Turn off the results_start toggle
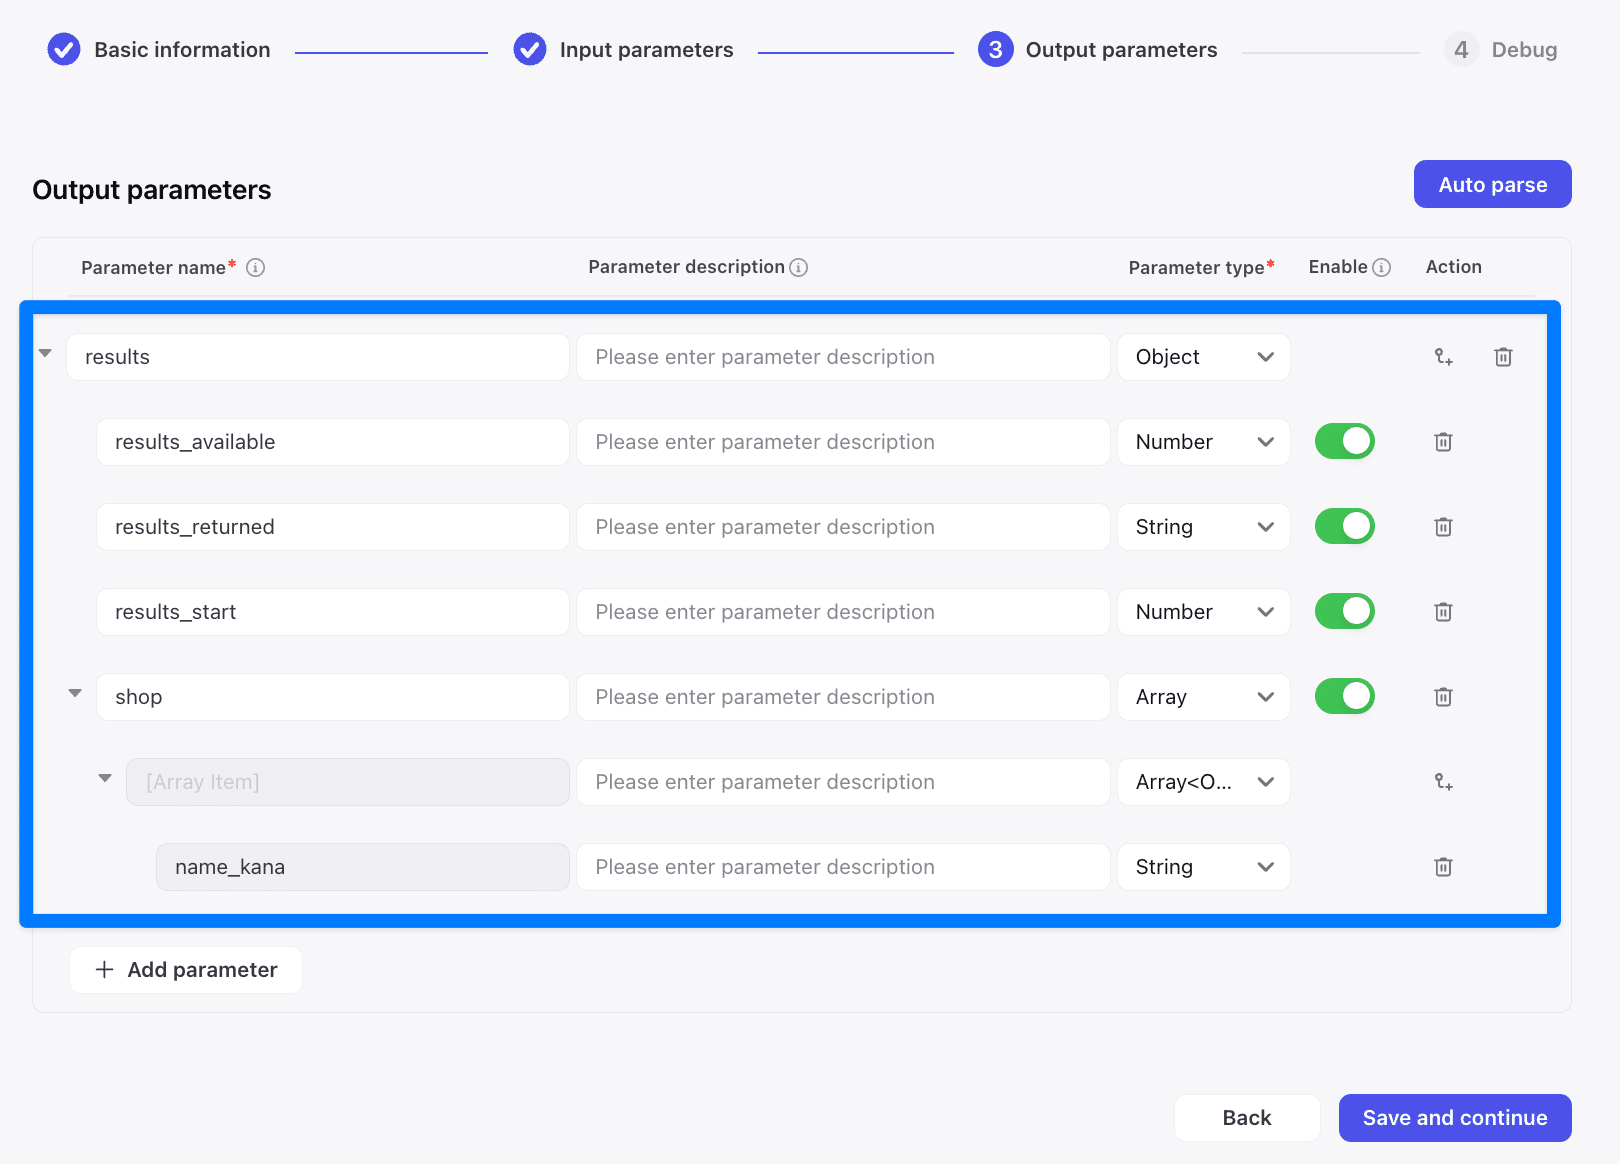The height and width of the screenshot is (1164, 1620). tap(1344, 611)
